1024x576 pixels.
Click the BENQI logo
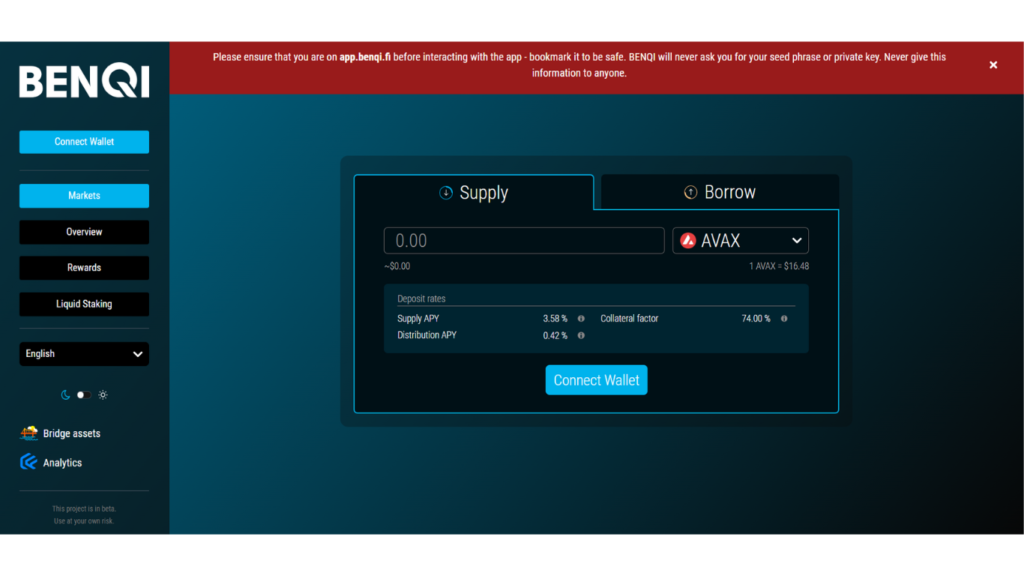click(84, 82)
